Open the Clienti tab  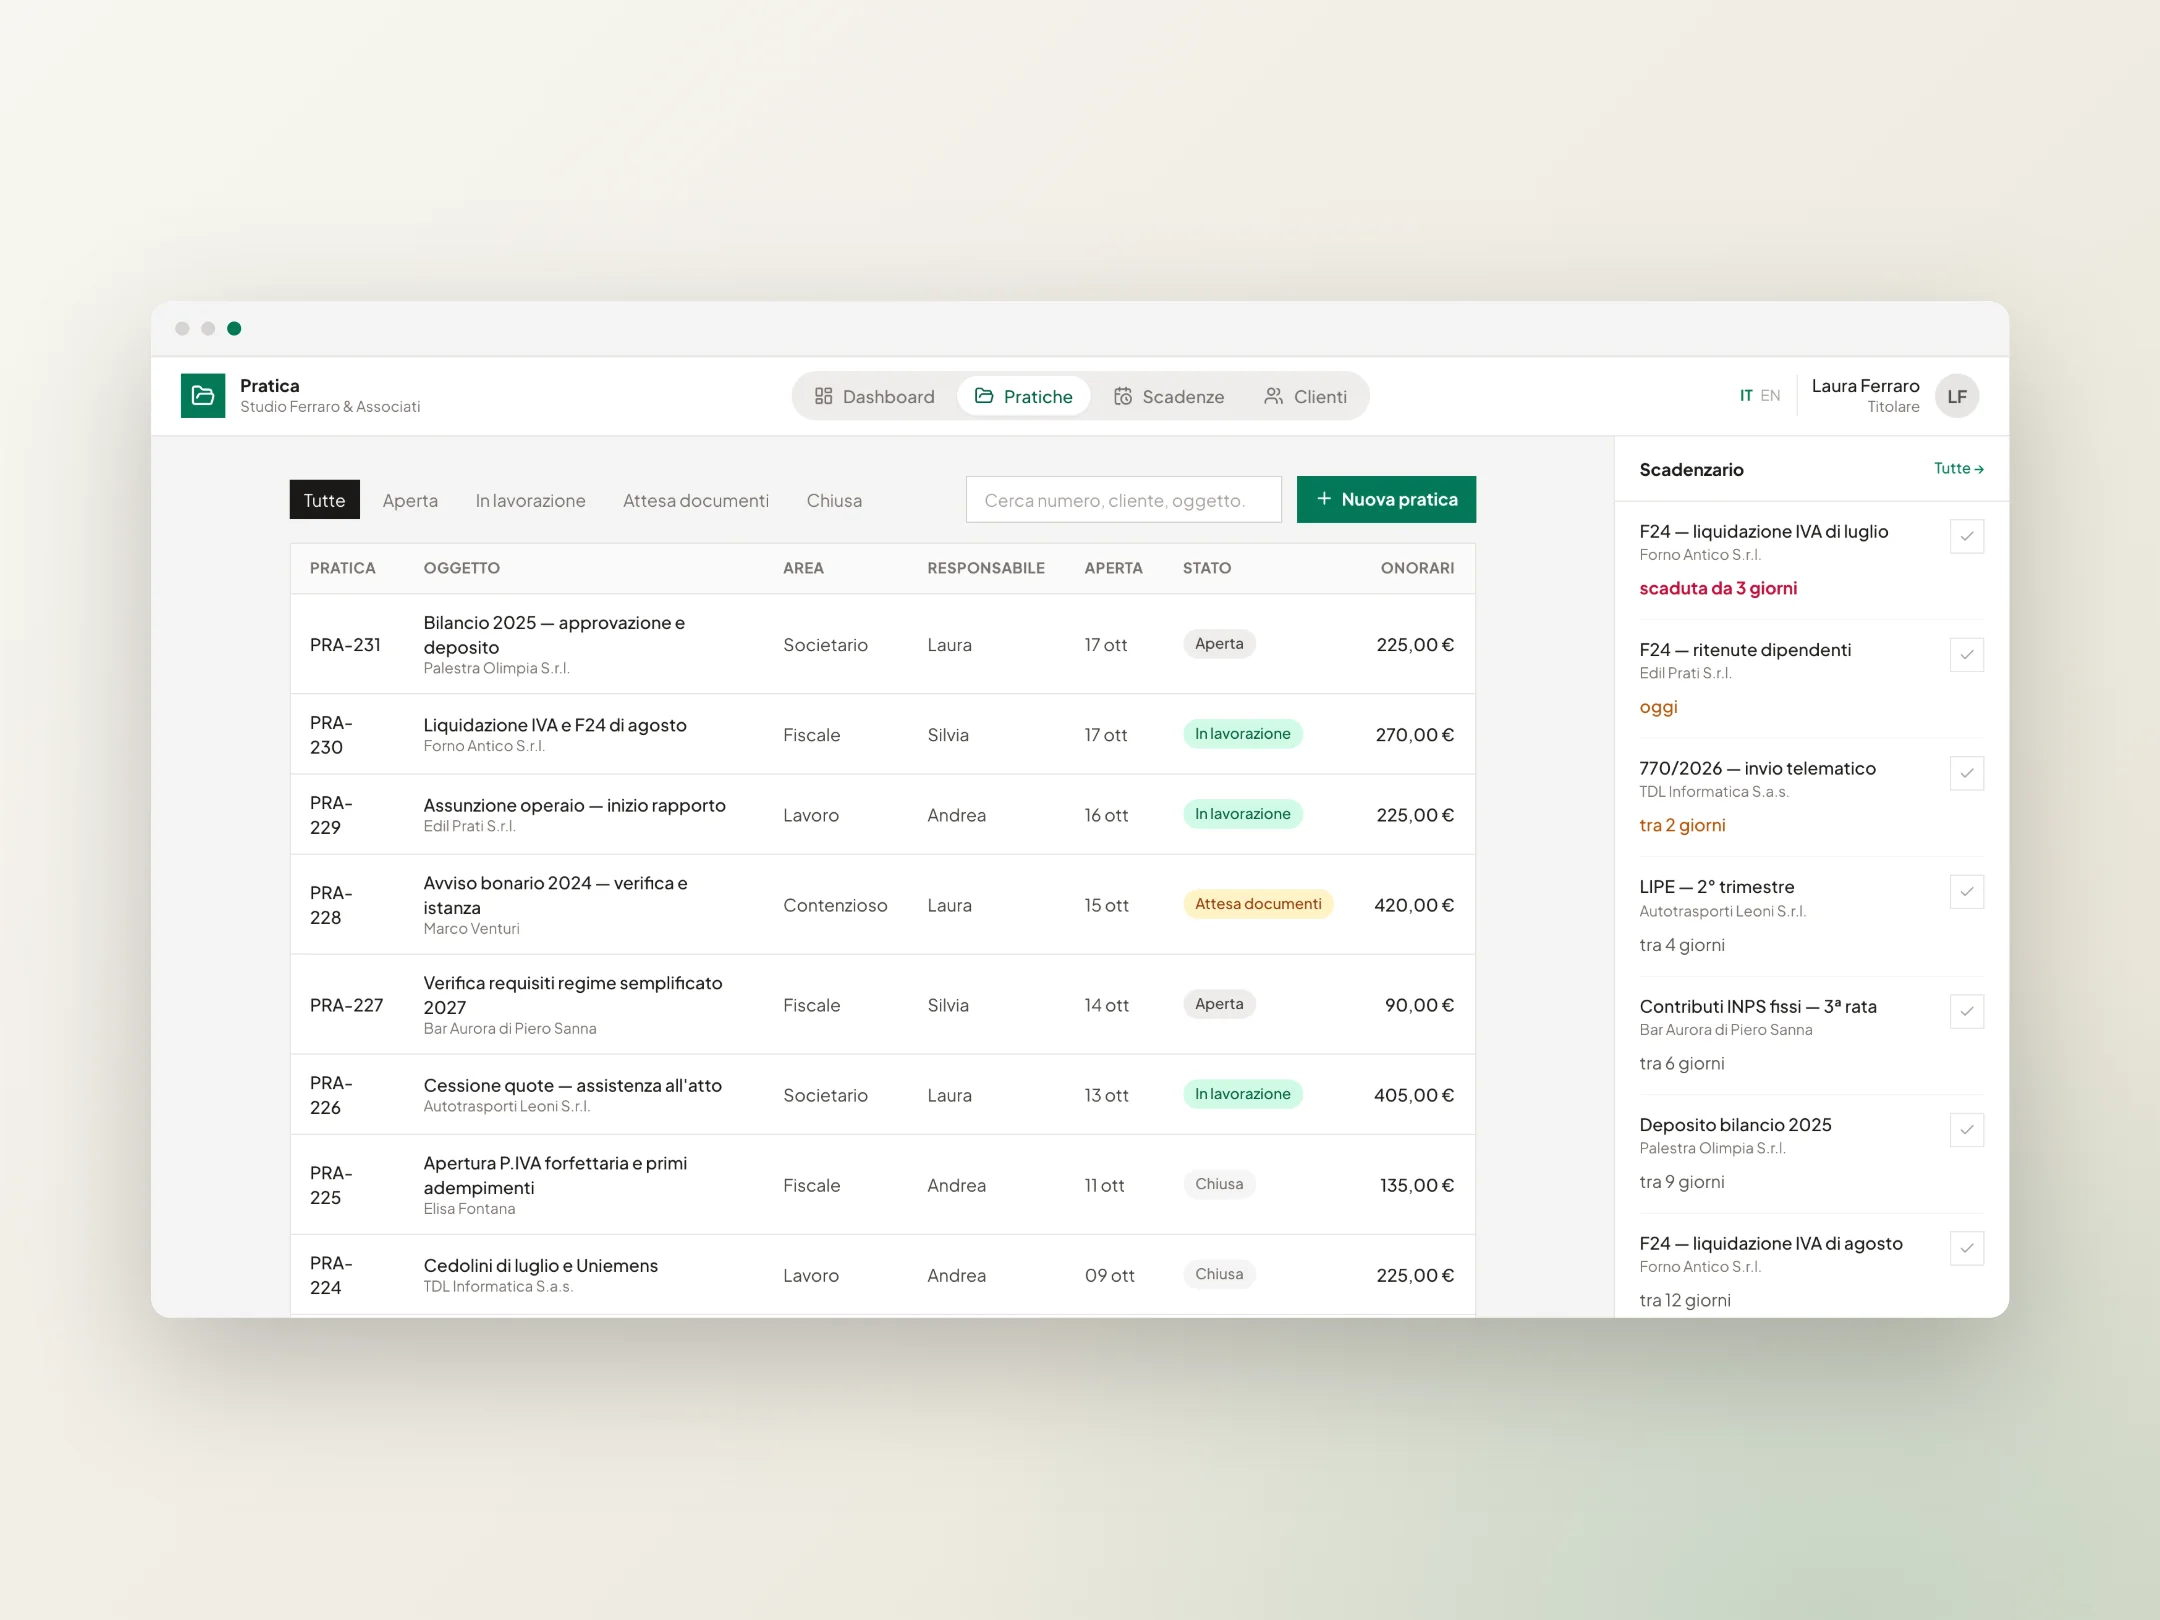coord(1306,397)
